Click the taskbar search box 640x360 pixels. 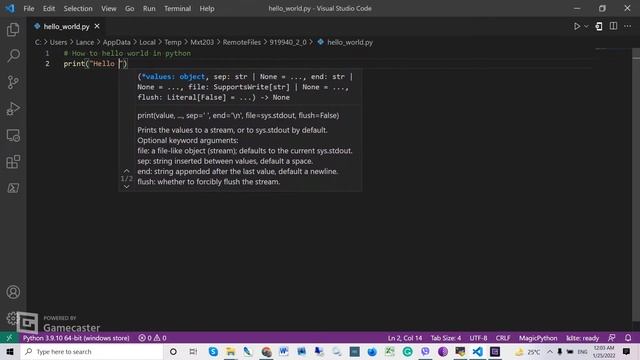[92, 351]
